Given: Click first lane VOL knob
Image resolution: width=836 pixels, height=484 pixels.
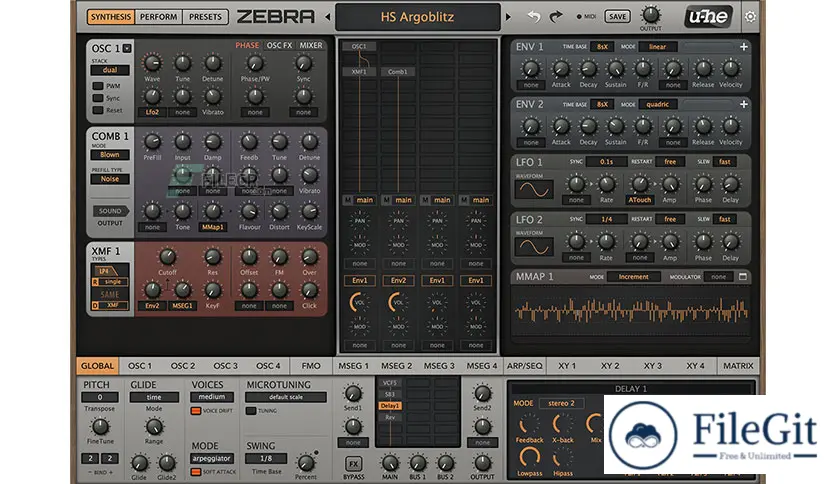Looking at the screenshot, I should (x=359, y=302).
